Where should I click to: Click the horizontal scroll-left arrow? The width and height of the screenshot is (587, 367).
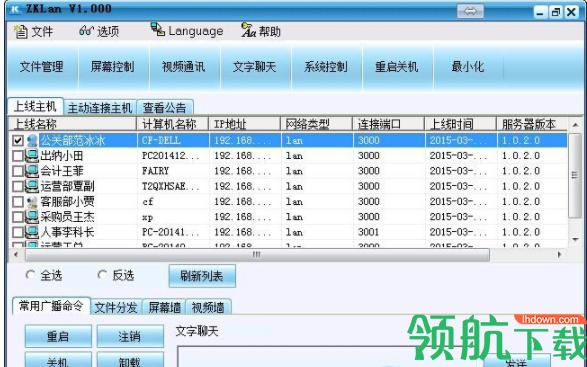click(16, 254)
